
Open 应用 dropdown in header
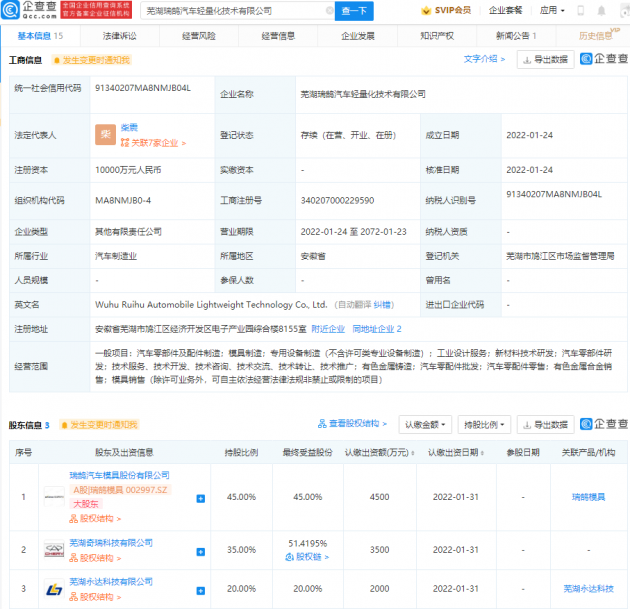(552, 10)
